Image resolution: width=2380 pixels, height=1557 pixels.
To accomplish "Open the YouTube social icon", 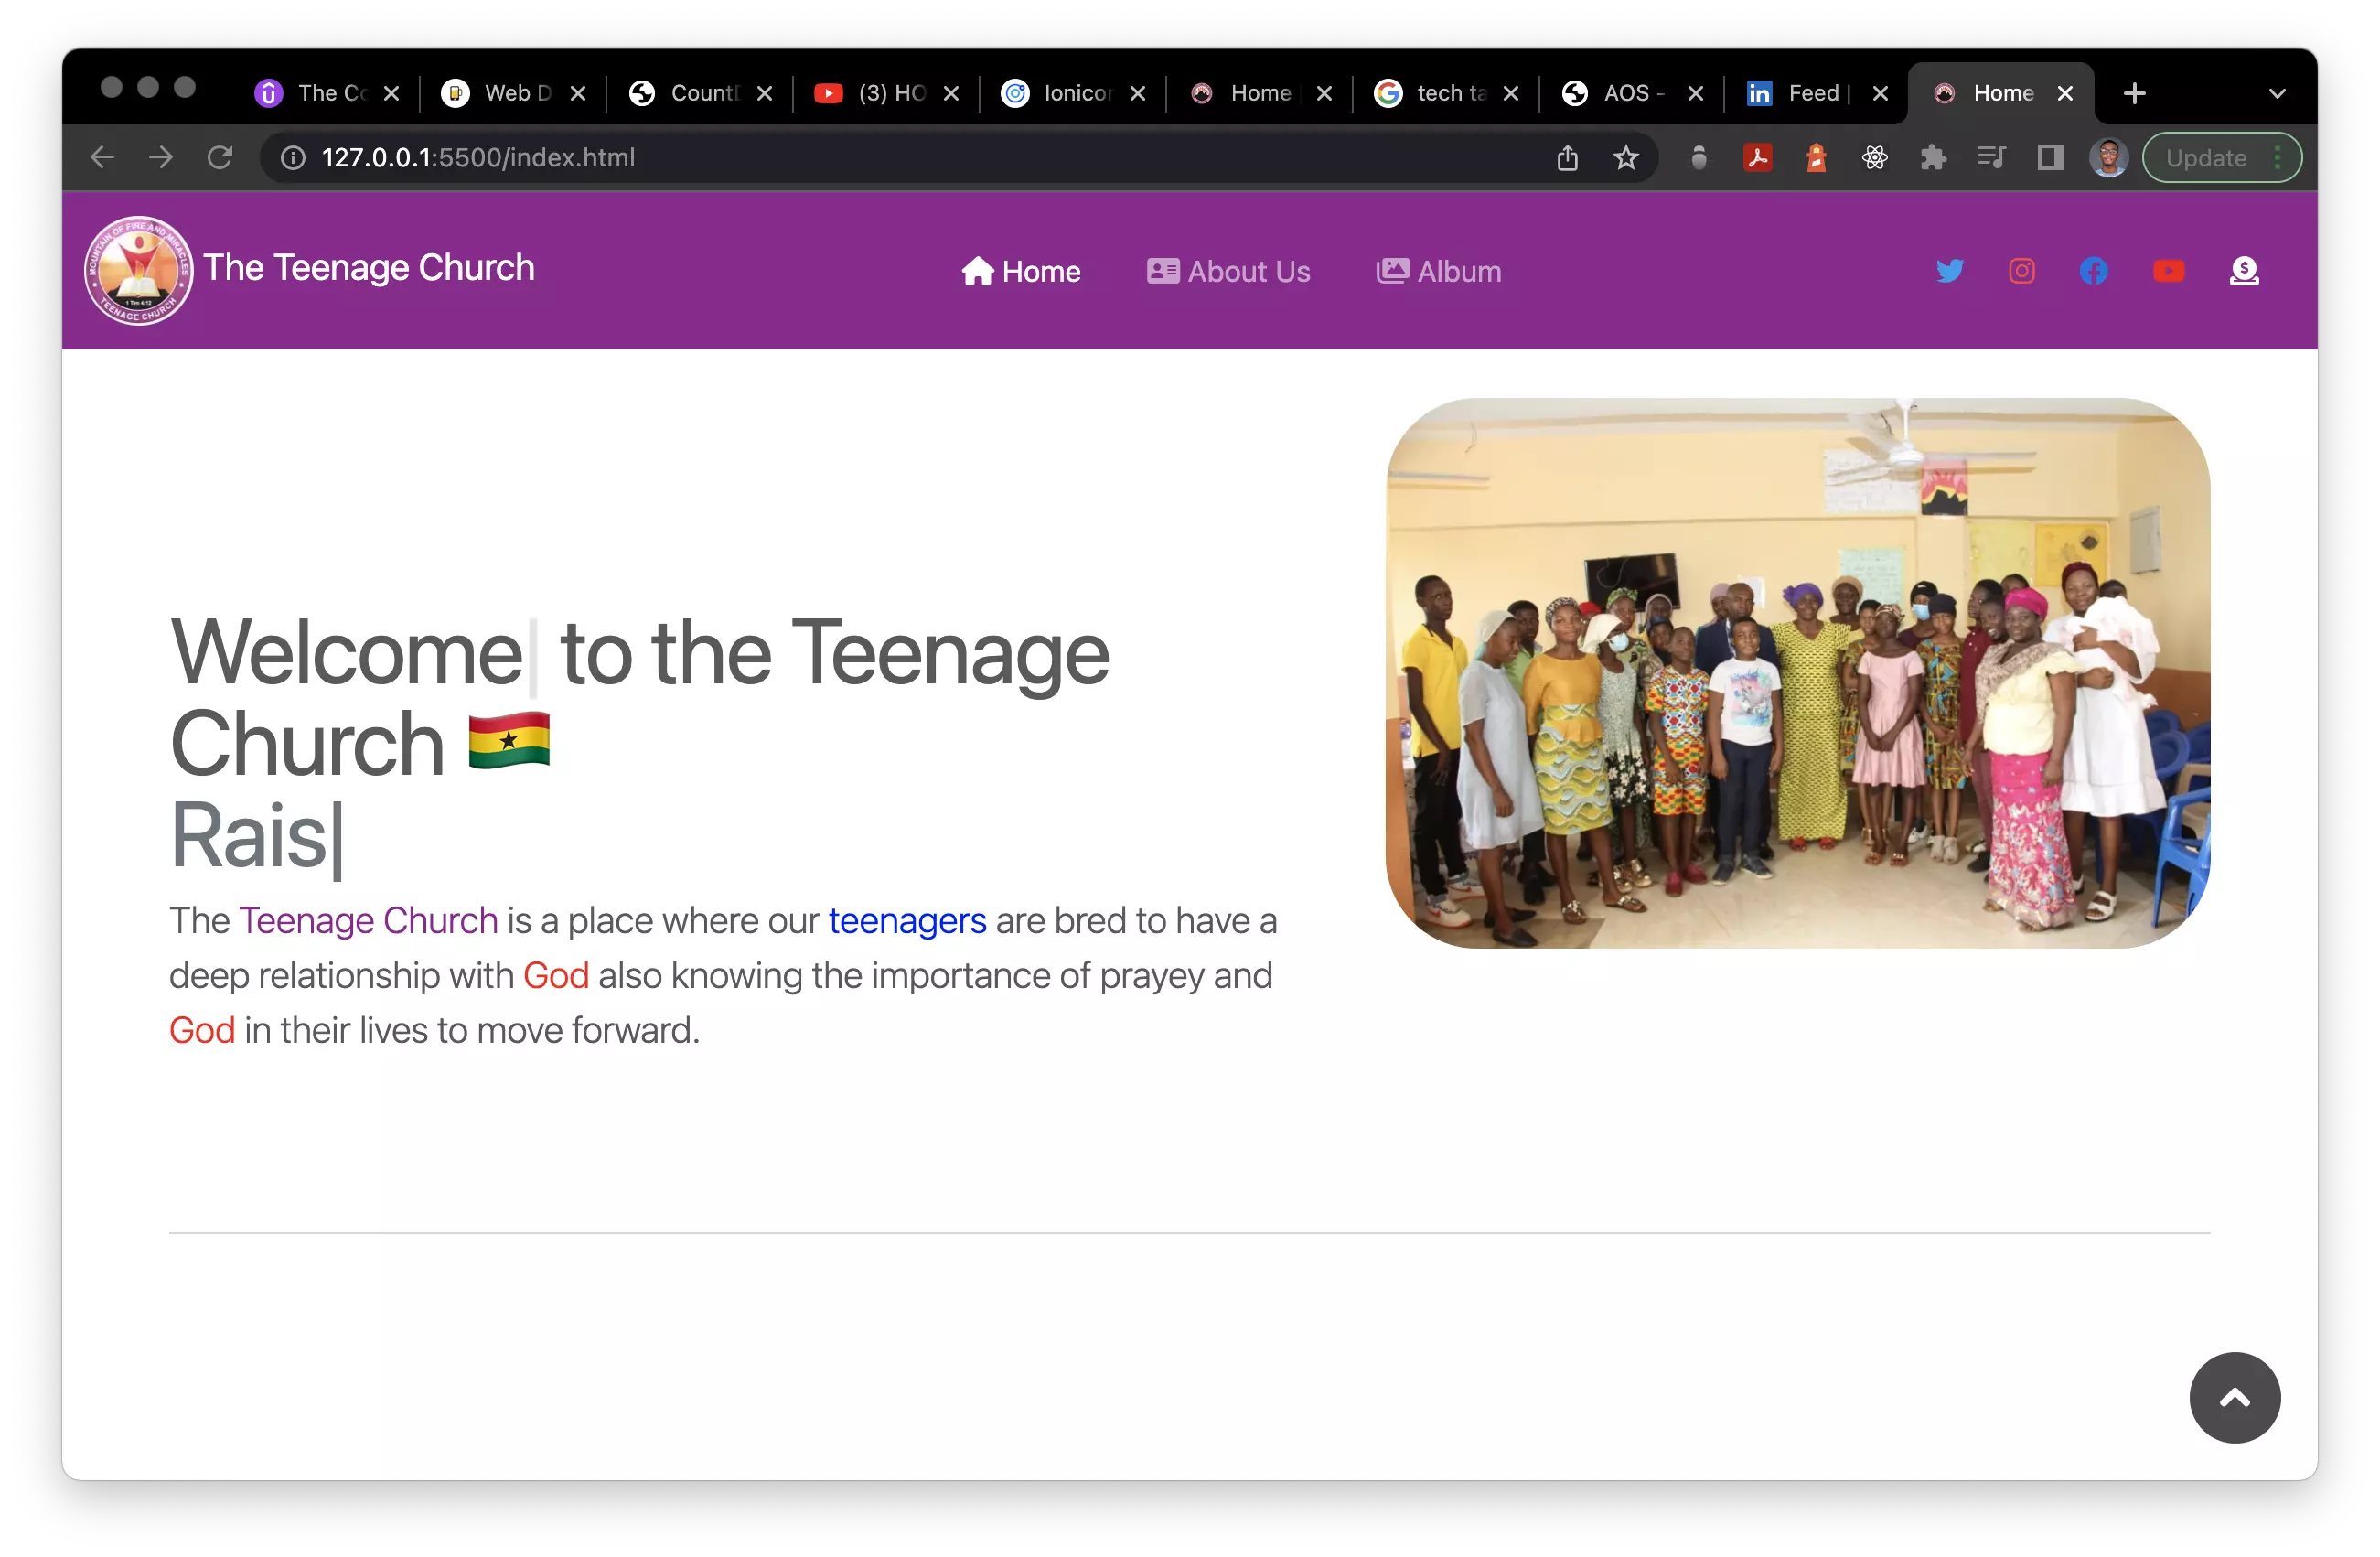I will tap(2168, 271).
